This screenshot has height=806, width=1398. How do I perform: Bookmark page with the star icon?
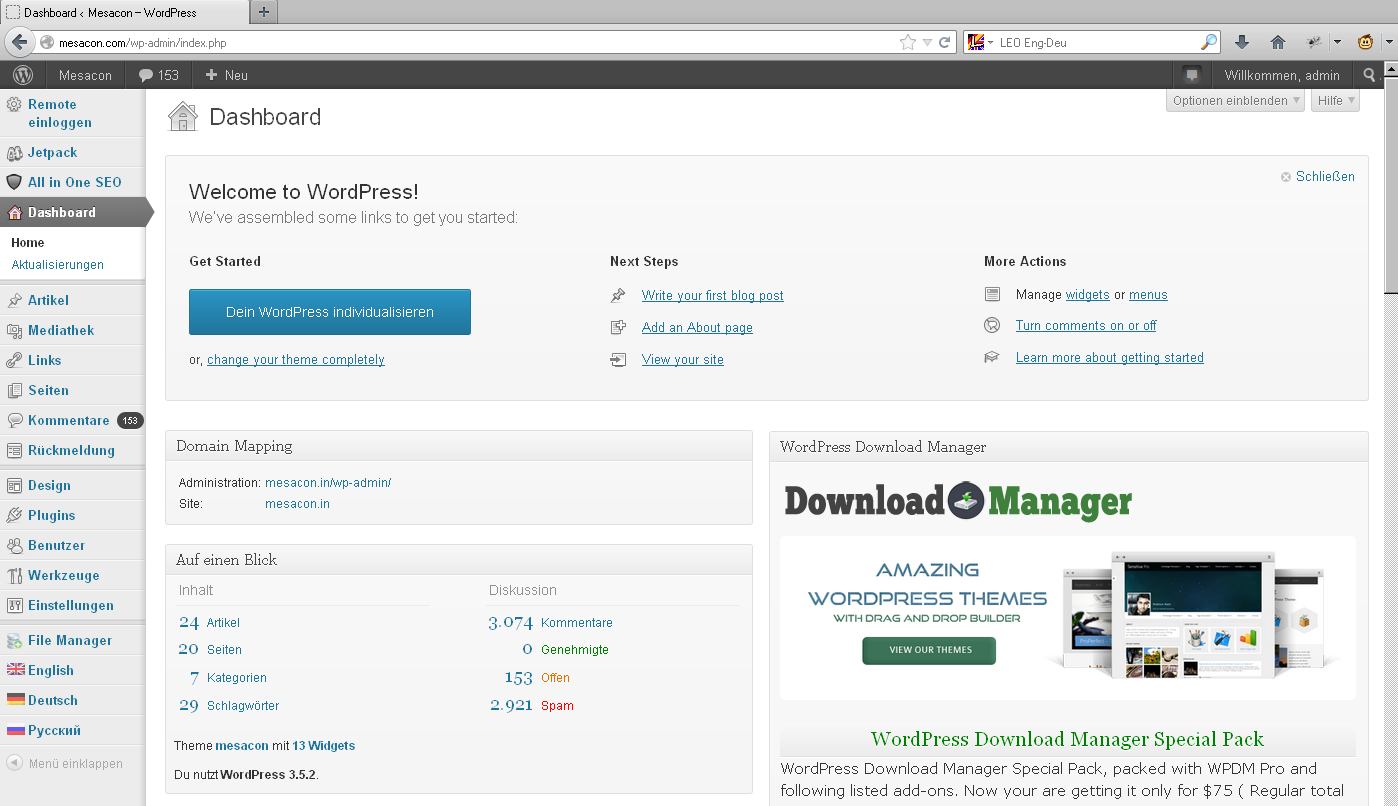[907, 42]
